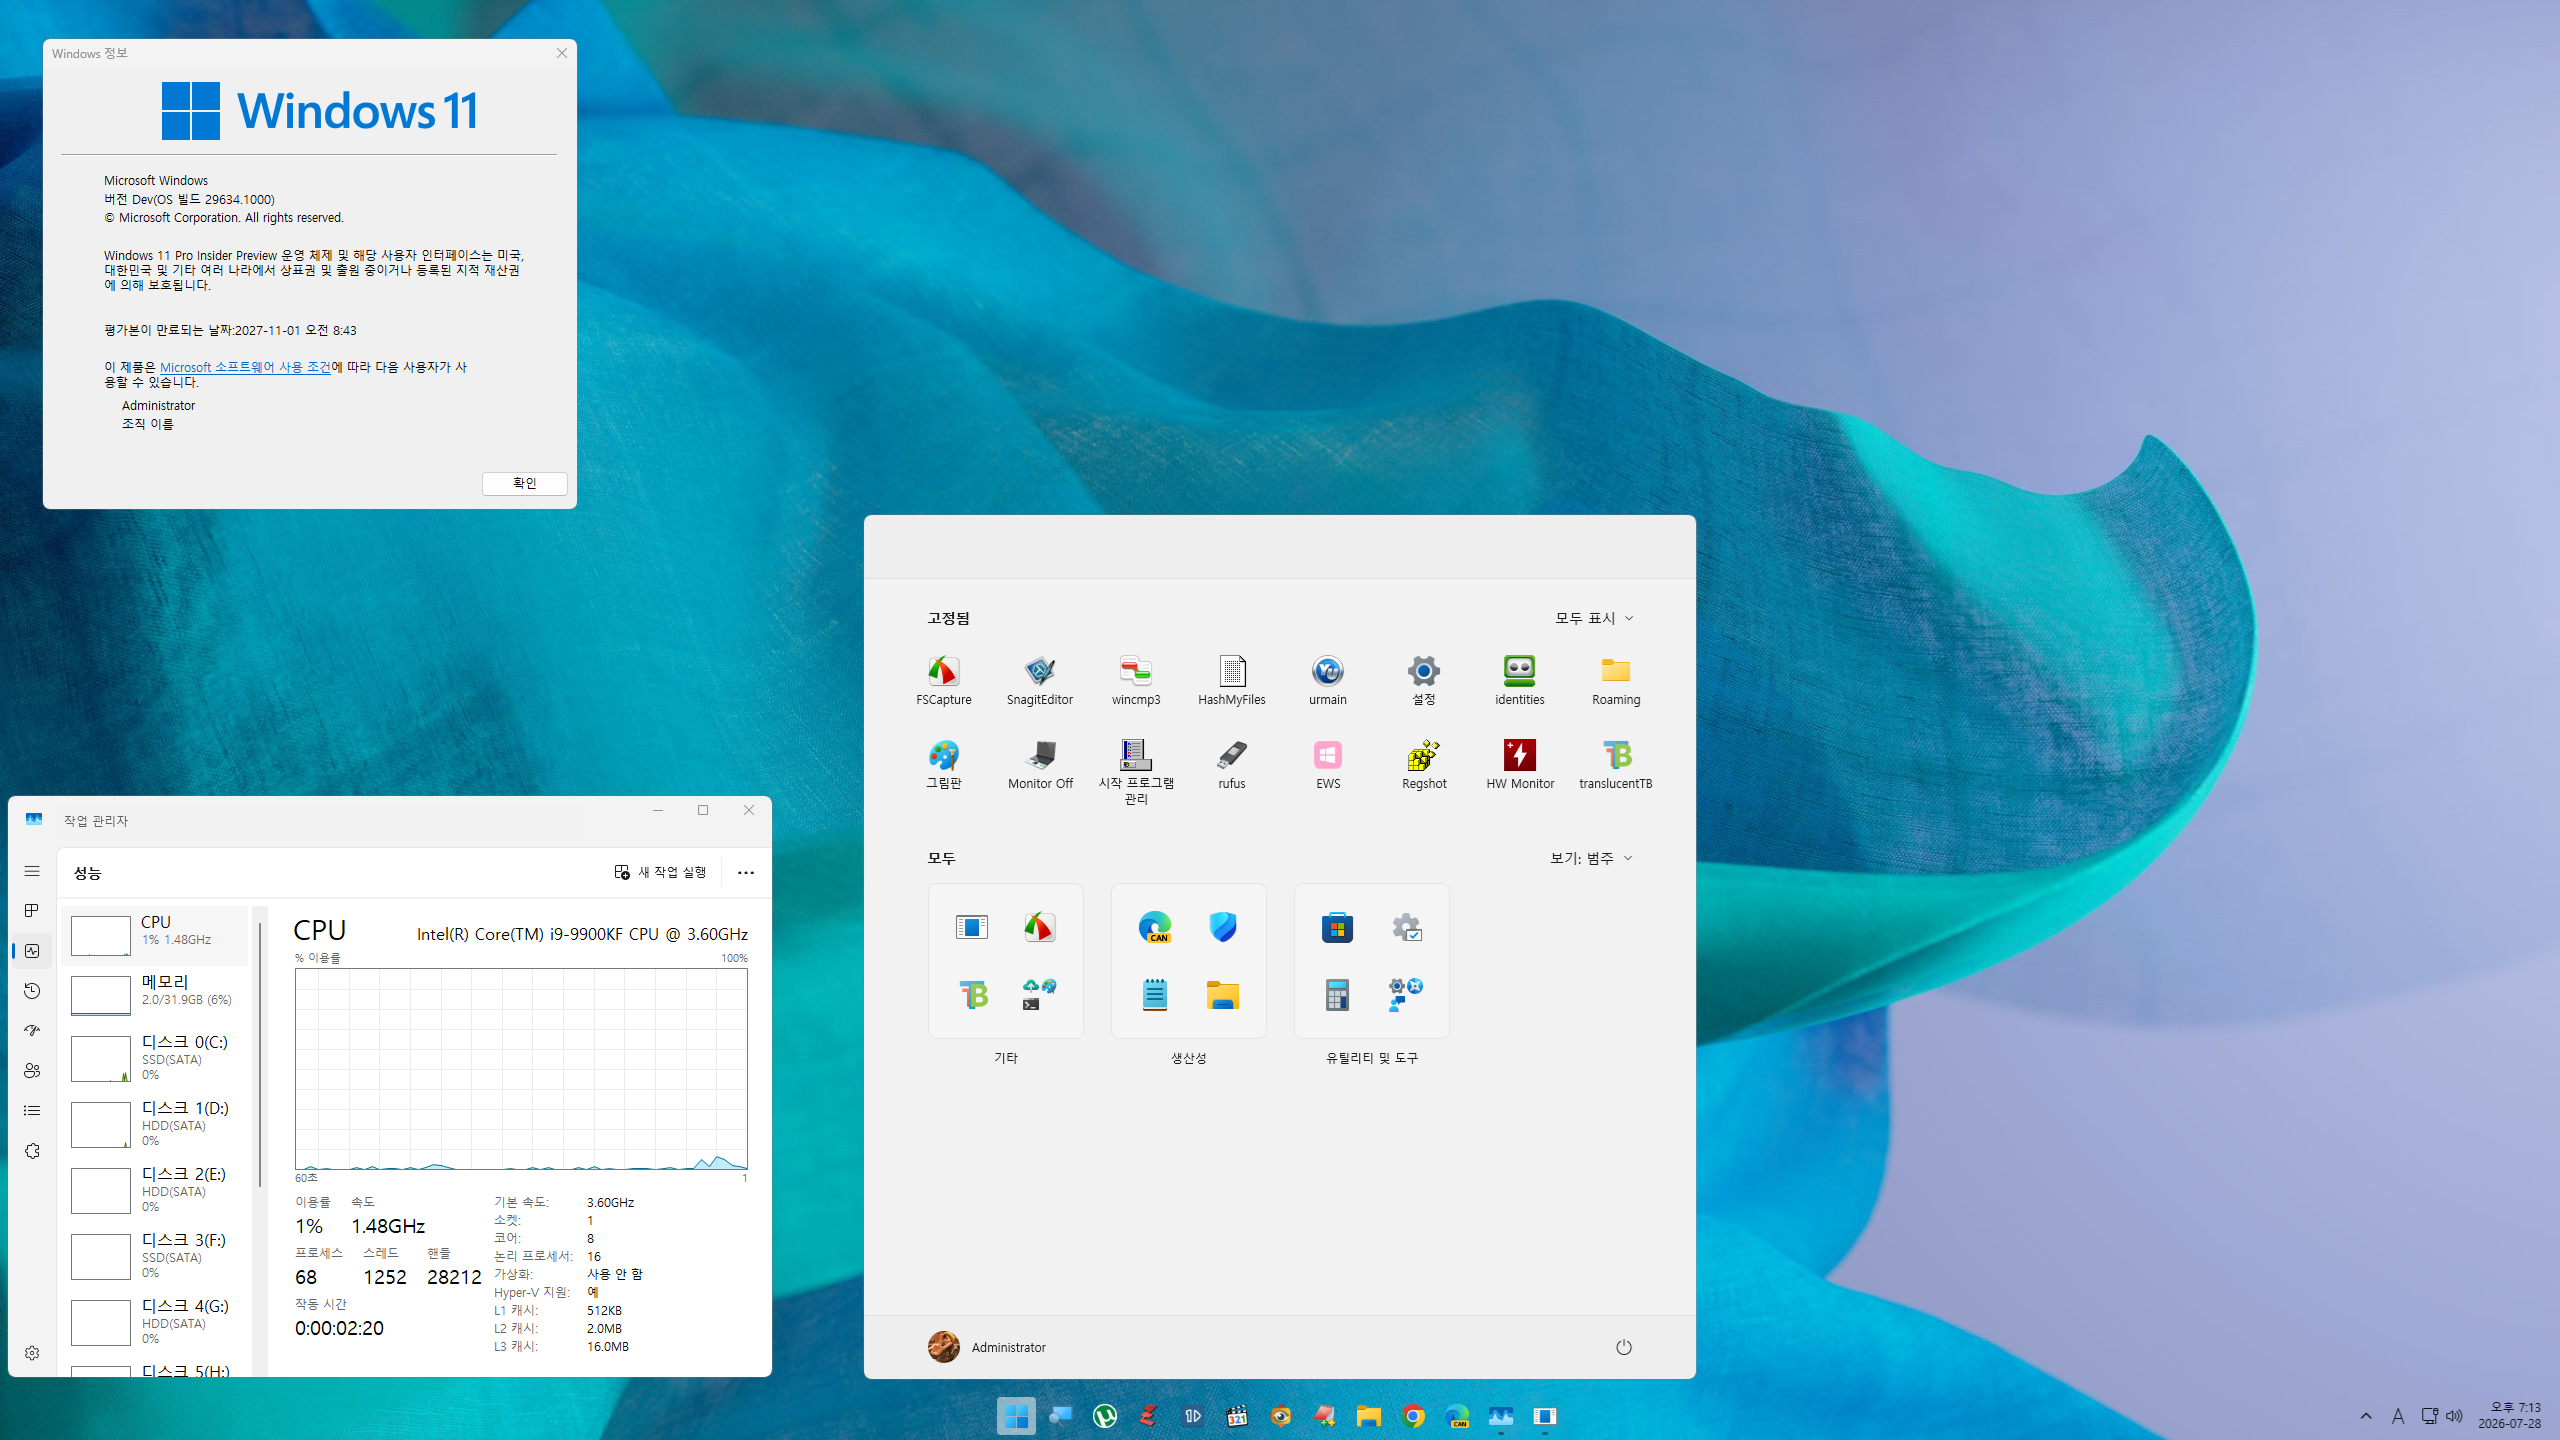Open EWS pinned app
Viewport: 2560px width, 1440px height.
tap(1328, 765)
